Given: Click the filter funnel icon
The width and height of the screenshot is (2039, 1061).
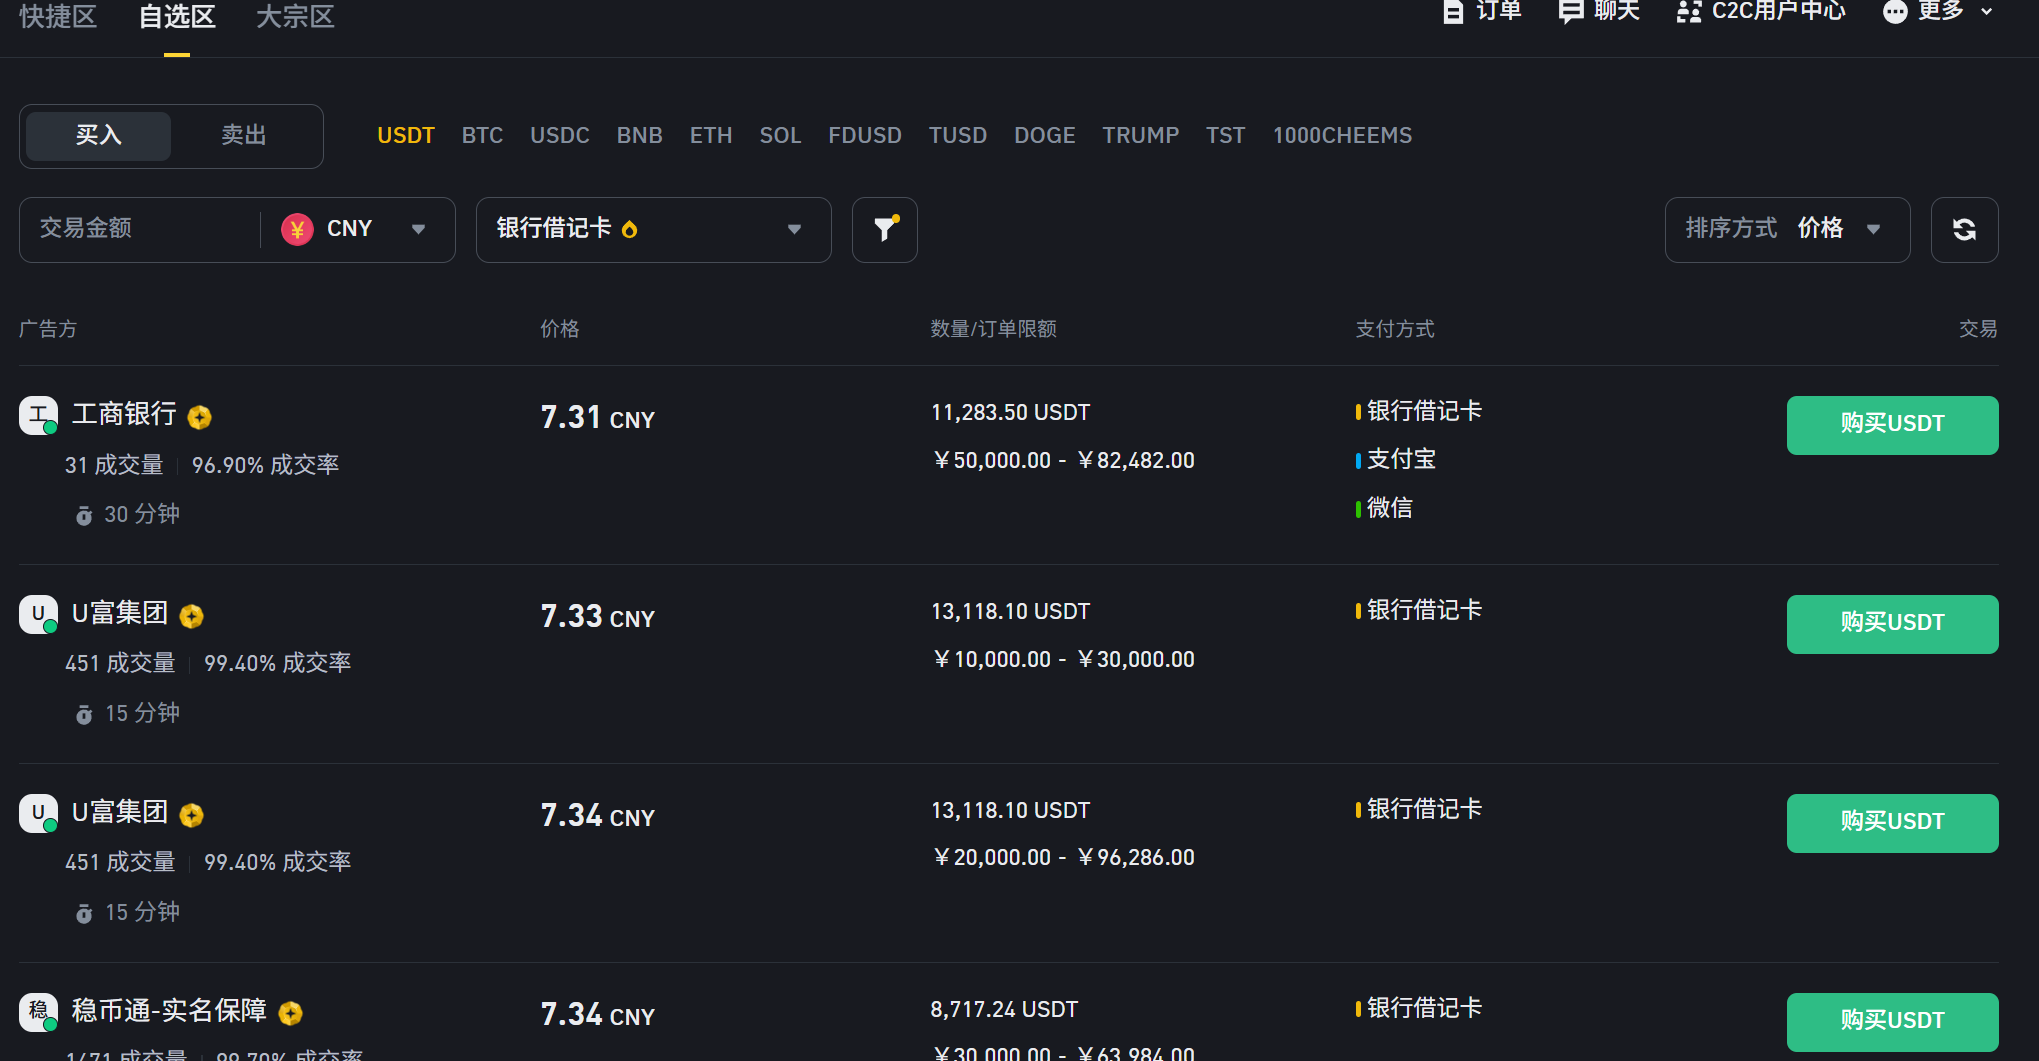Looking at the screenshot, I should pyautogui.click(x=885, y=230).
